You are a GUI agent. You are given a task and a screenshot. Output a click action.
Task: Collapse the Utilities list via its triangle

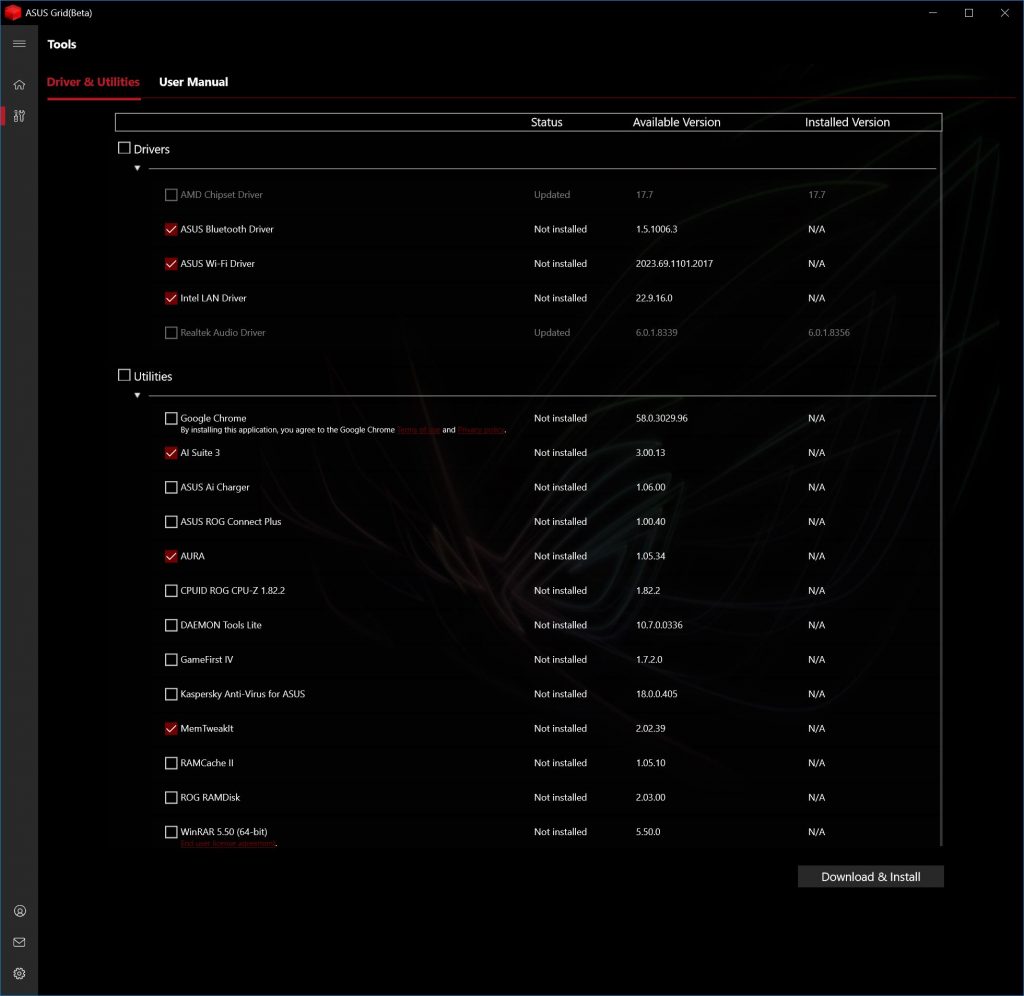137,395
